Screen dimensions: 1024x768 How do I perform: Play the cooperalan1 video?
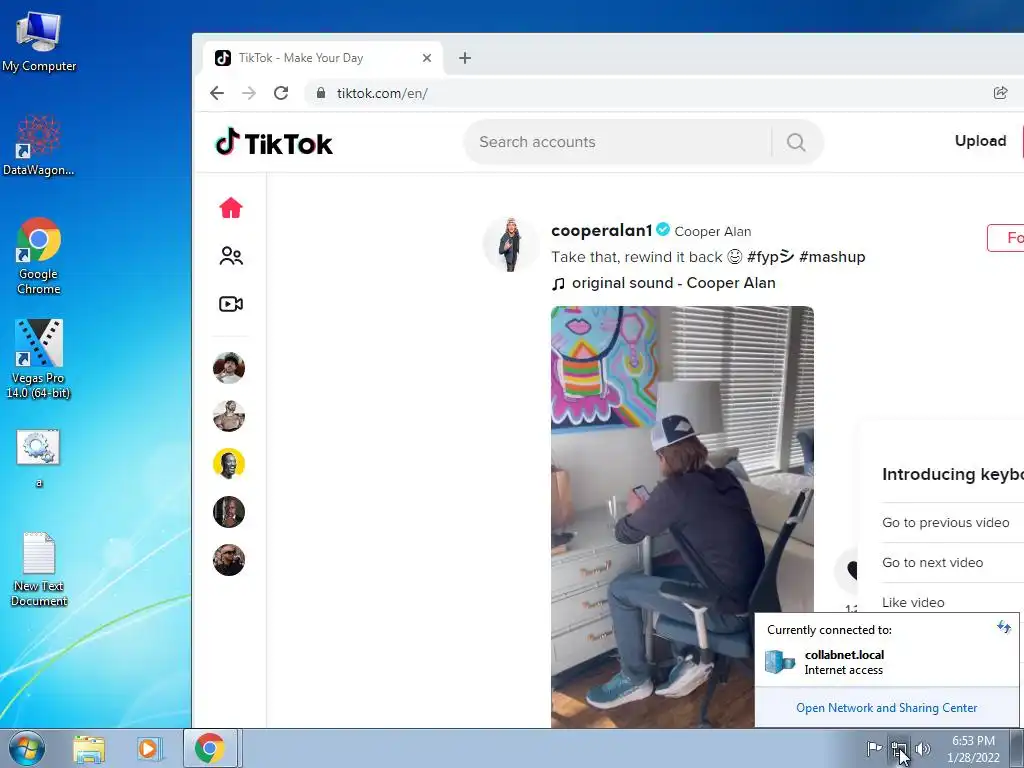tap(682, 516)
